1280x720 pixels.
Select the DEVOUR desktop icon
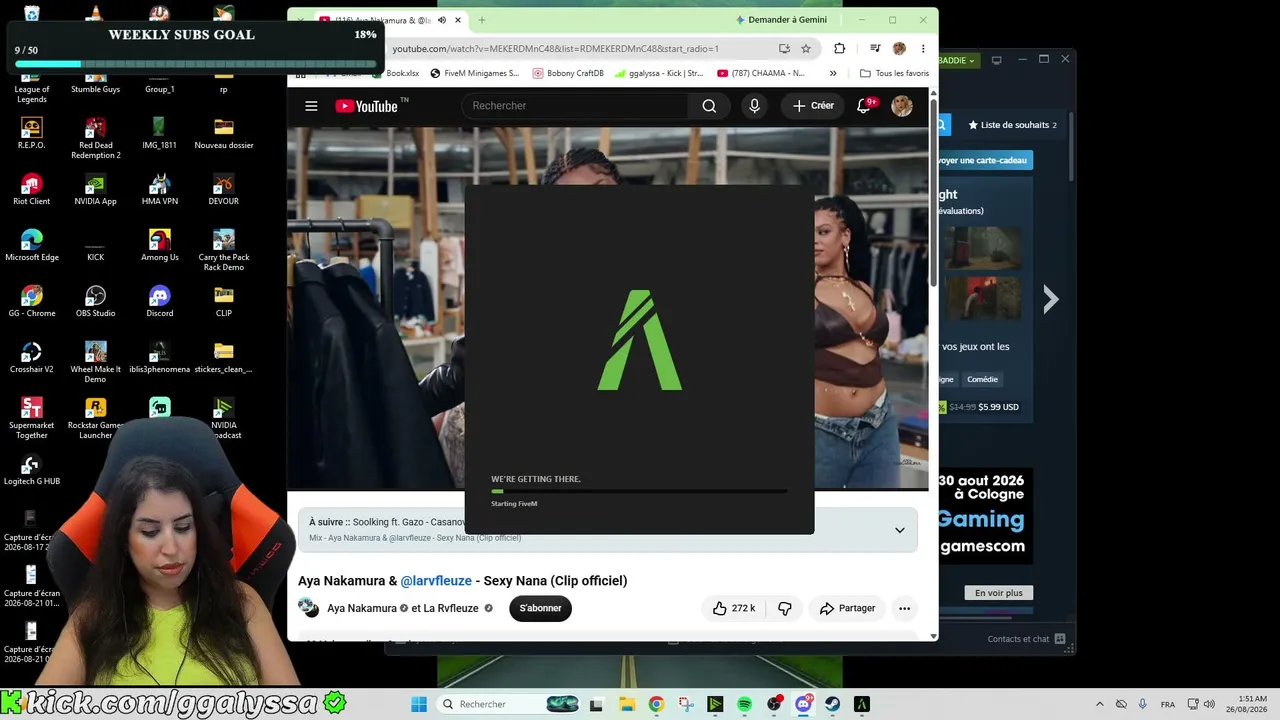point(224,188)
